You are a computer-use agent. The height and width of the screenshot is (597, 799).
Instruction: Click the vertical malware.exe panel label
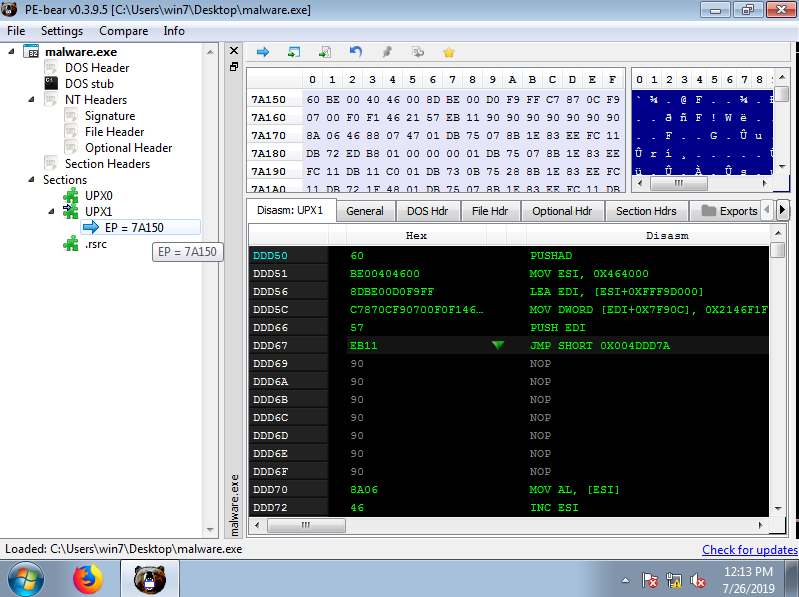(234, 505)
